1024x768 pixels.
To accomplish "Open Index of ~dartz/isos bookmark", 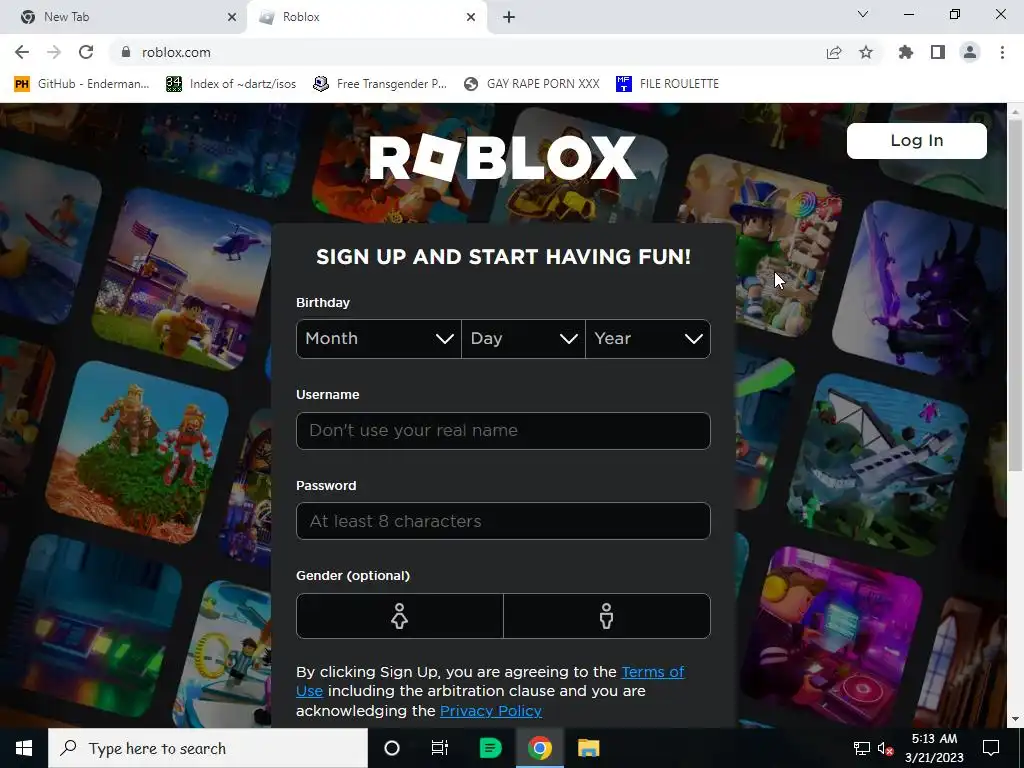I will 231,84.
